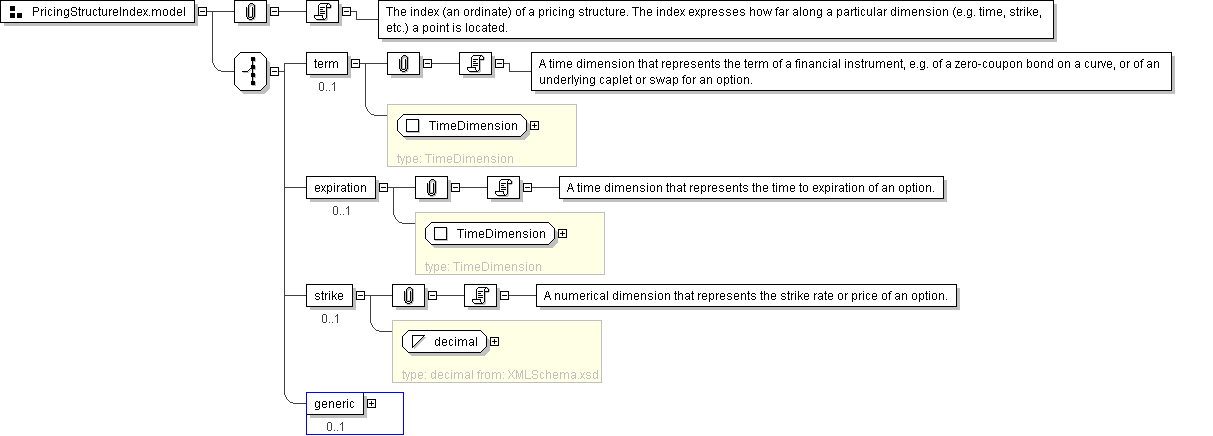Click the annotation paperclip icon next to expiration
The width and height of the screenshot is (1213, 436).
431,187
